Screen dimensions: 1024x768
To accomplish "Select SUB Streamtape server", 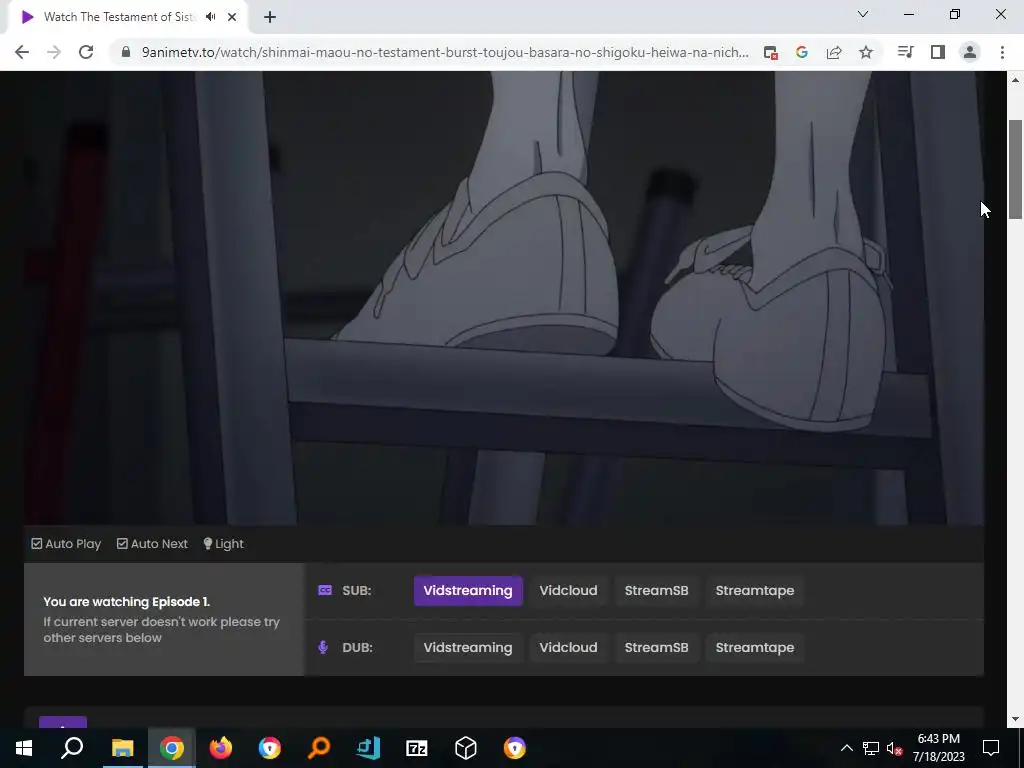I will coord(755,590).
